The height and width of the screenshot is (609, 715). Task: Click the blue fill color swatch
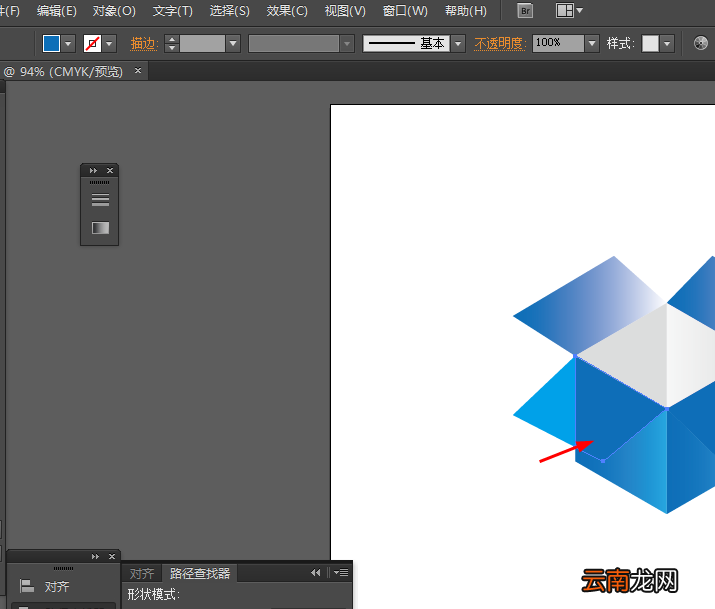[51, 44]
